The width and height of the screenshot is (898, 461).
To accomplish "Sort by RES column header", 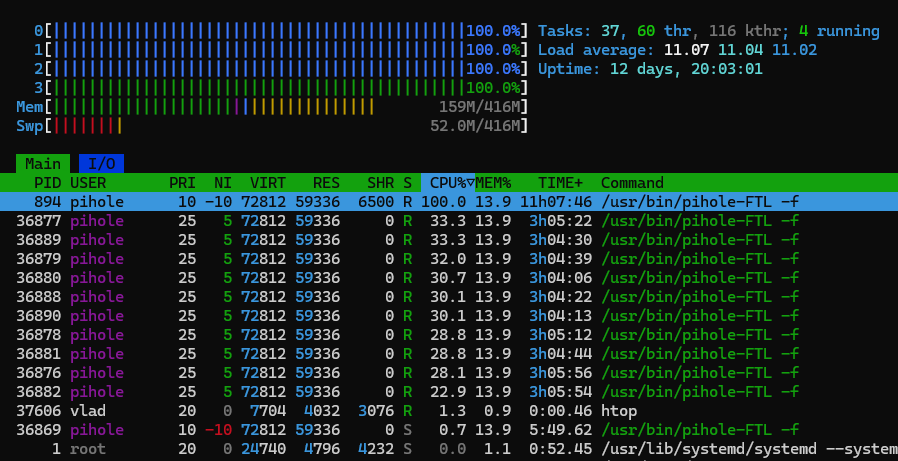I will click(x=326, y=183).
